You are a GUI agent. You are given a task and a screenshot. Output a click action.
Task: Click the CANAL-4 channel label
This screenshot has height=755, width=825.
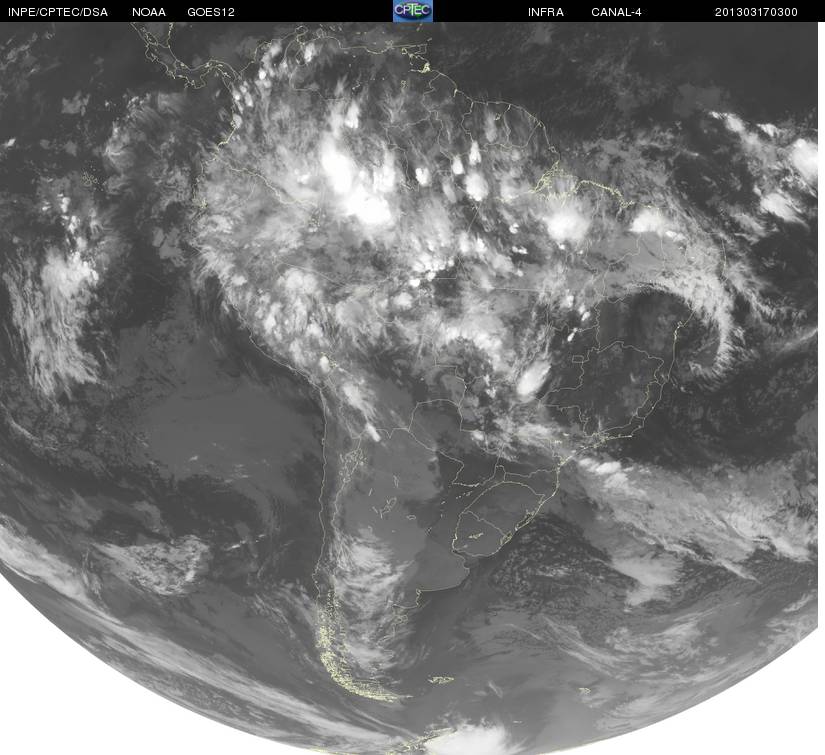pyautogui.click(x=616, y=12)
